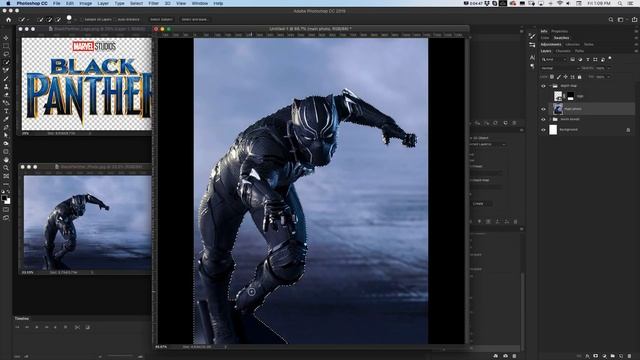The width and height of the screenshot is (640, 360).
Task: Switch to the Channels tab
Action: point(563,51)
